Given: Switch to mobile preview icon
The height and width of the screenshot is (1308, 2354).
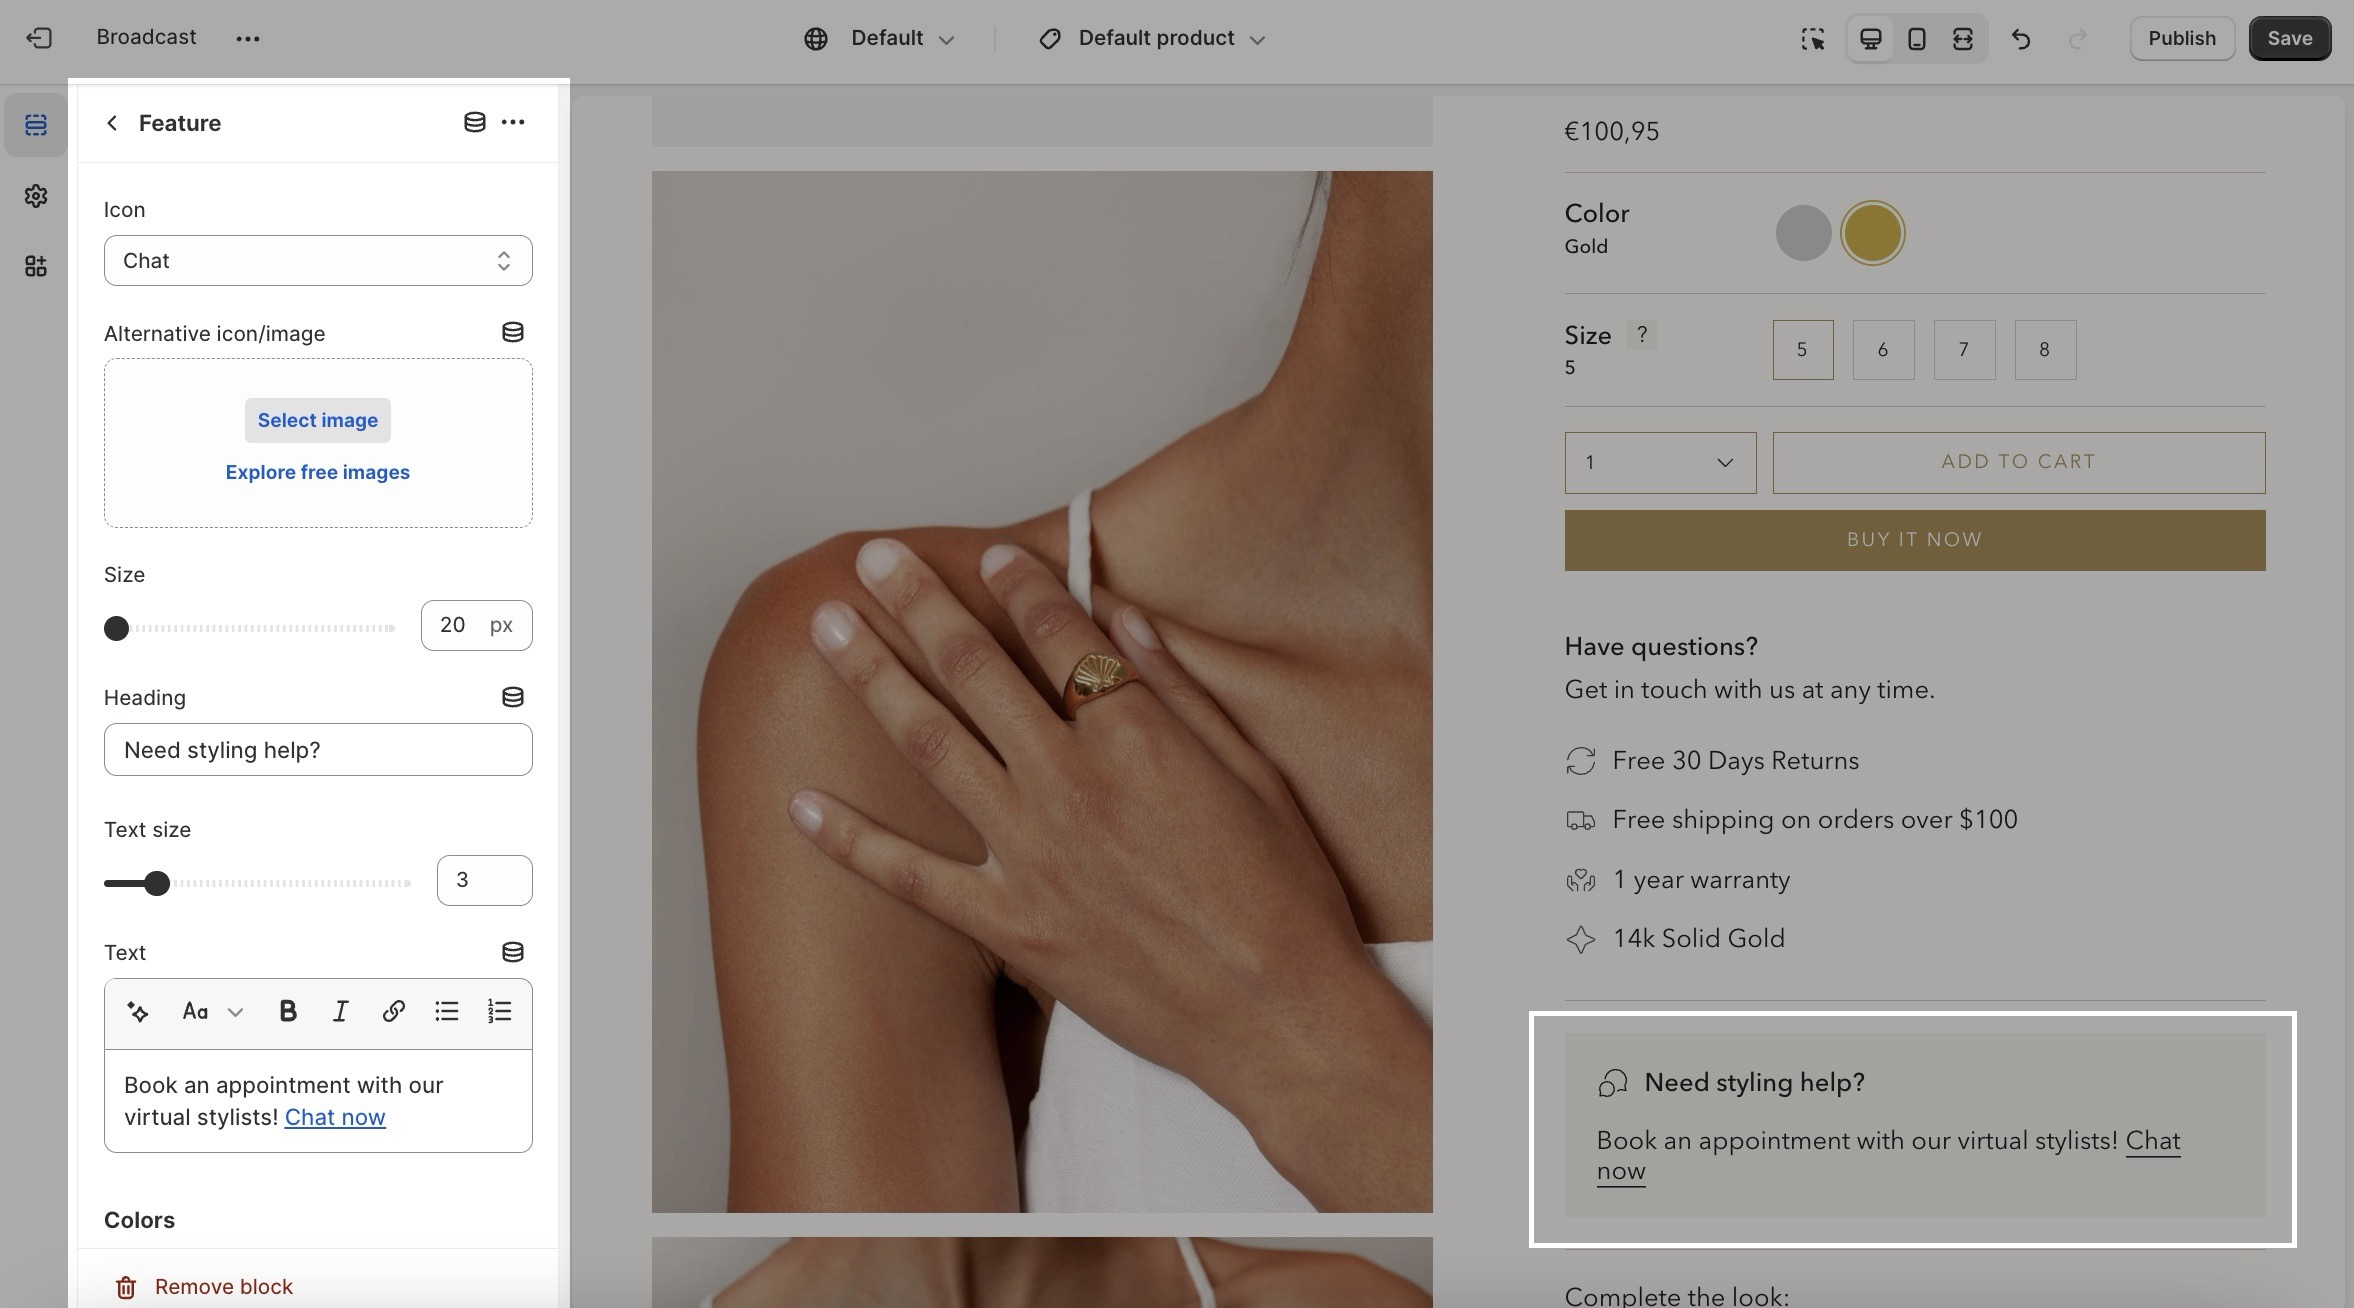Looking at the screenshot, I should 1916,38.
